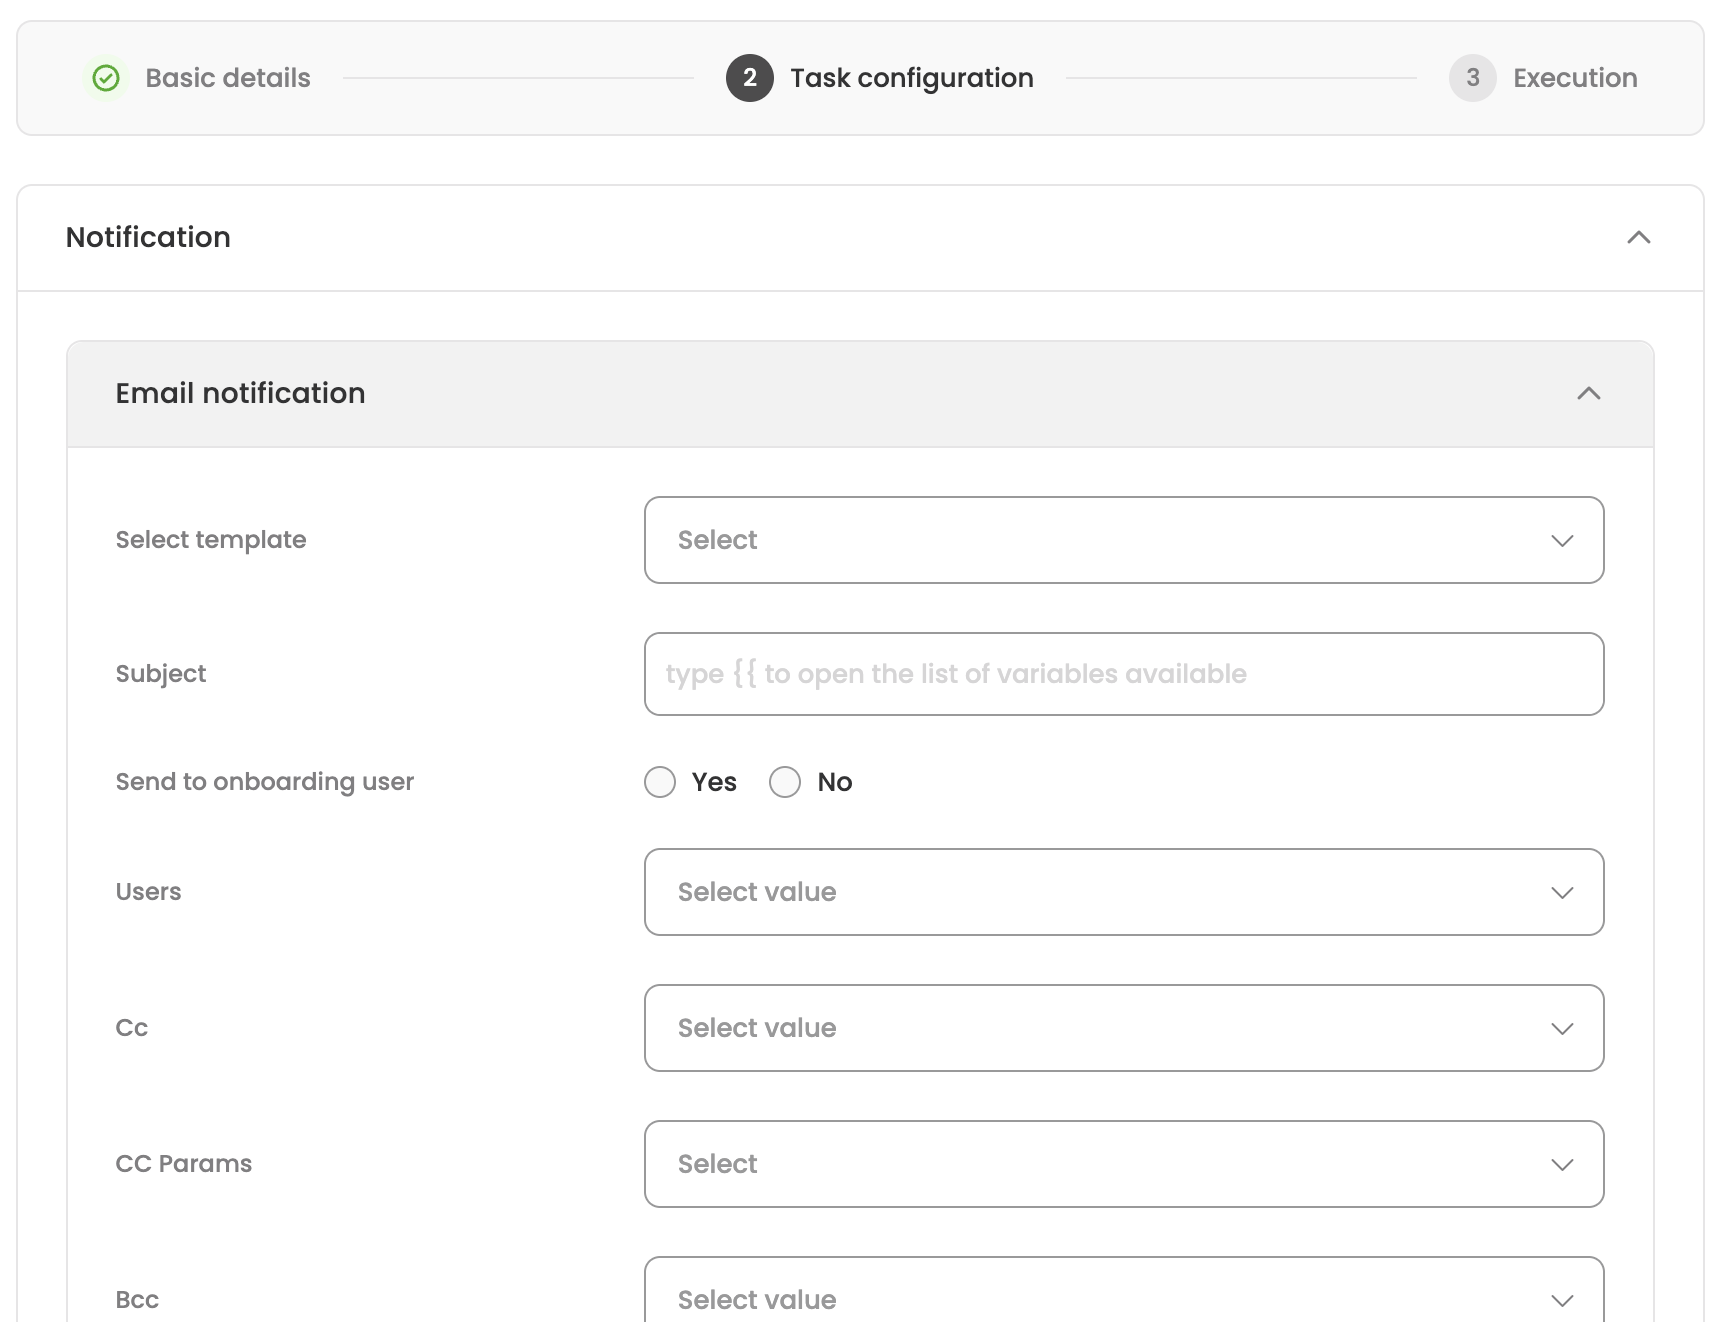Collapse the Email notification panel
Screen dimensions: 1726x1322
[1588, 394]
